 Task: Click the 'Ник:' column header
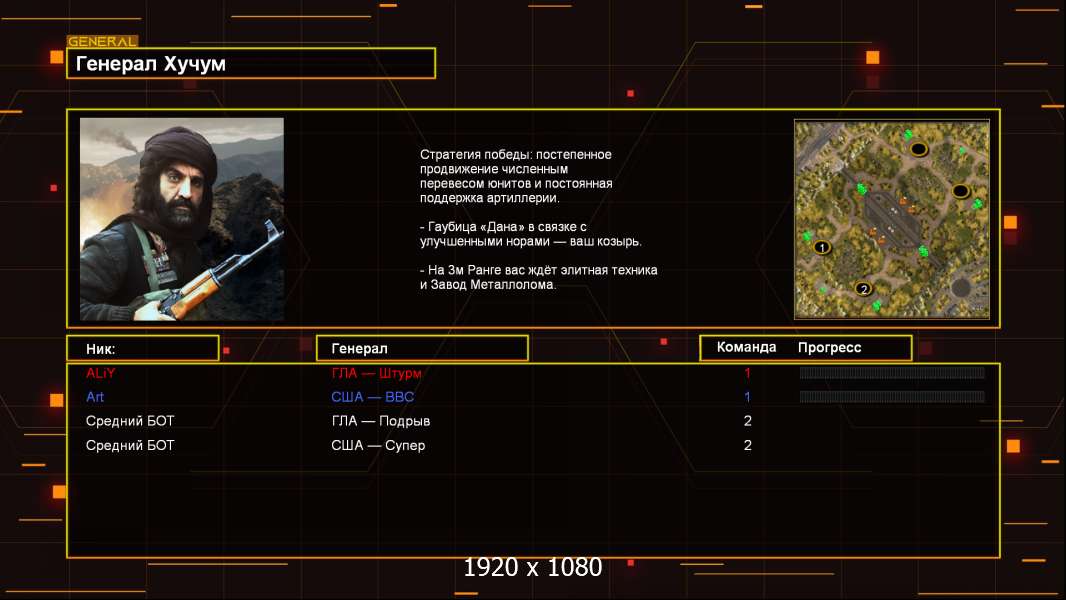click(x=143, y=349)
